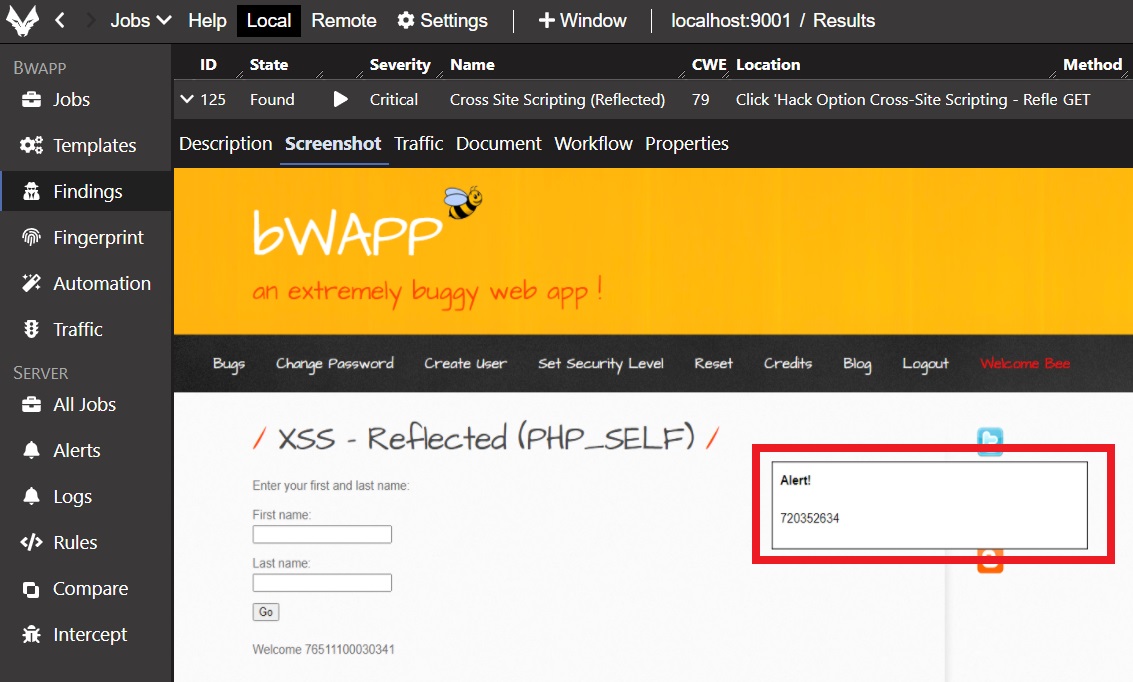This screenshot has height=682, width=1133.
Task: Open the Description tab
Action: pyautogui.click(x=225, y=144)
